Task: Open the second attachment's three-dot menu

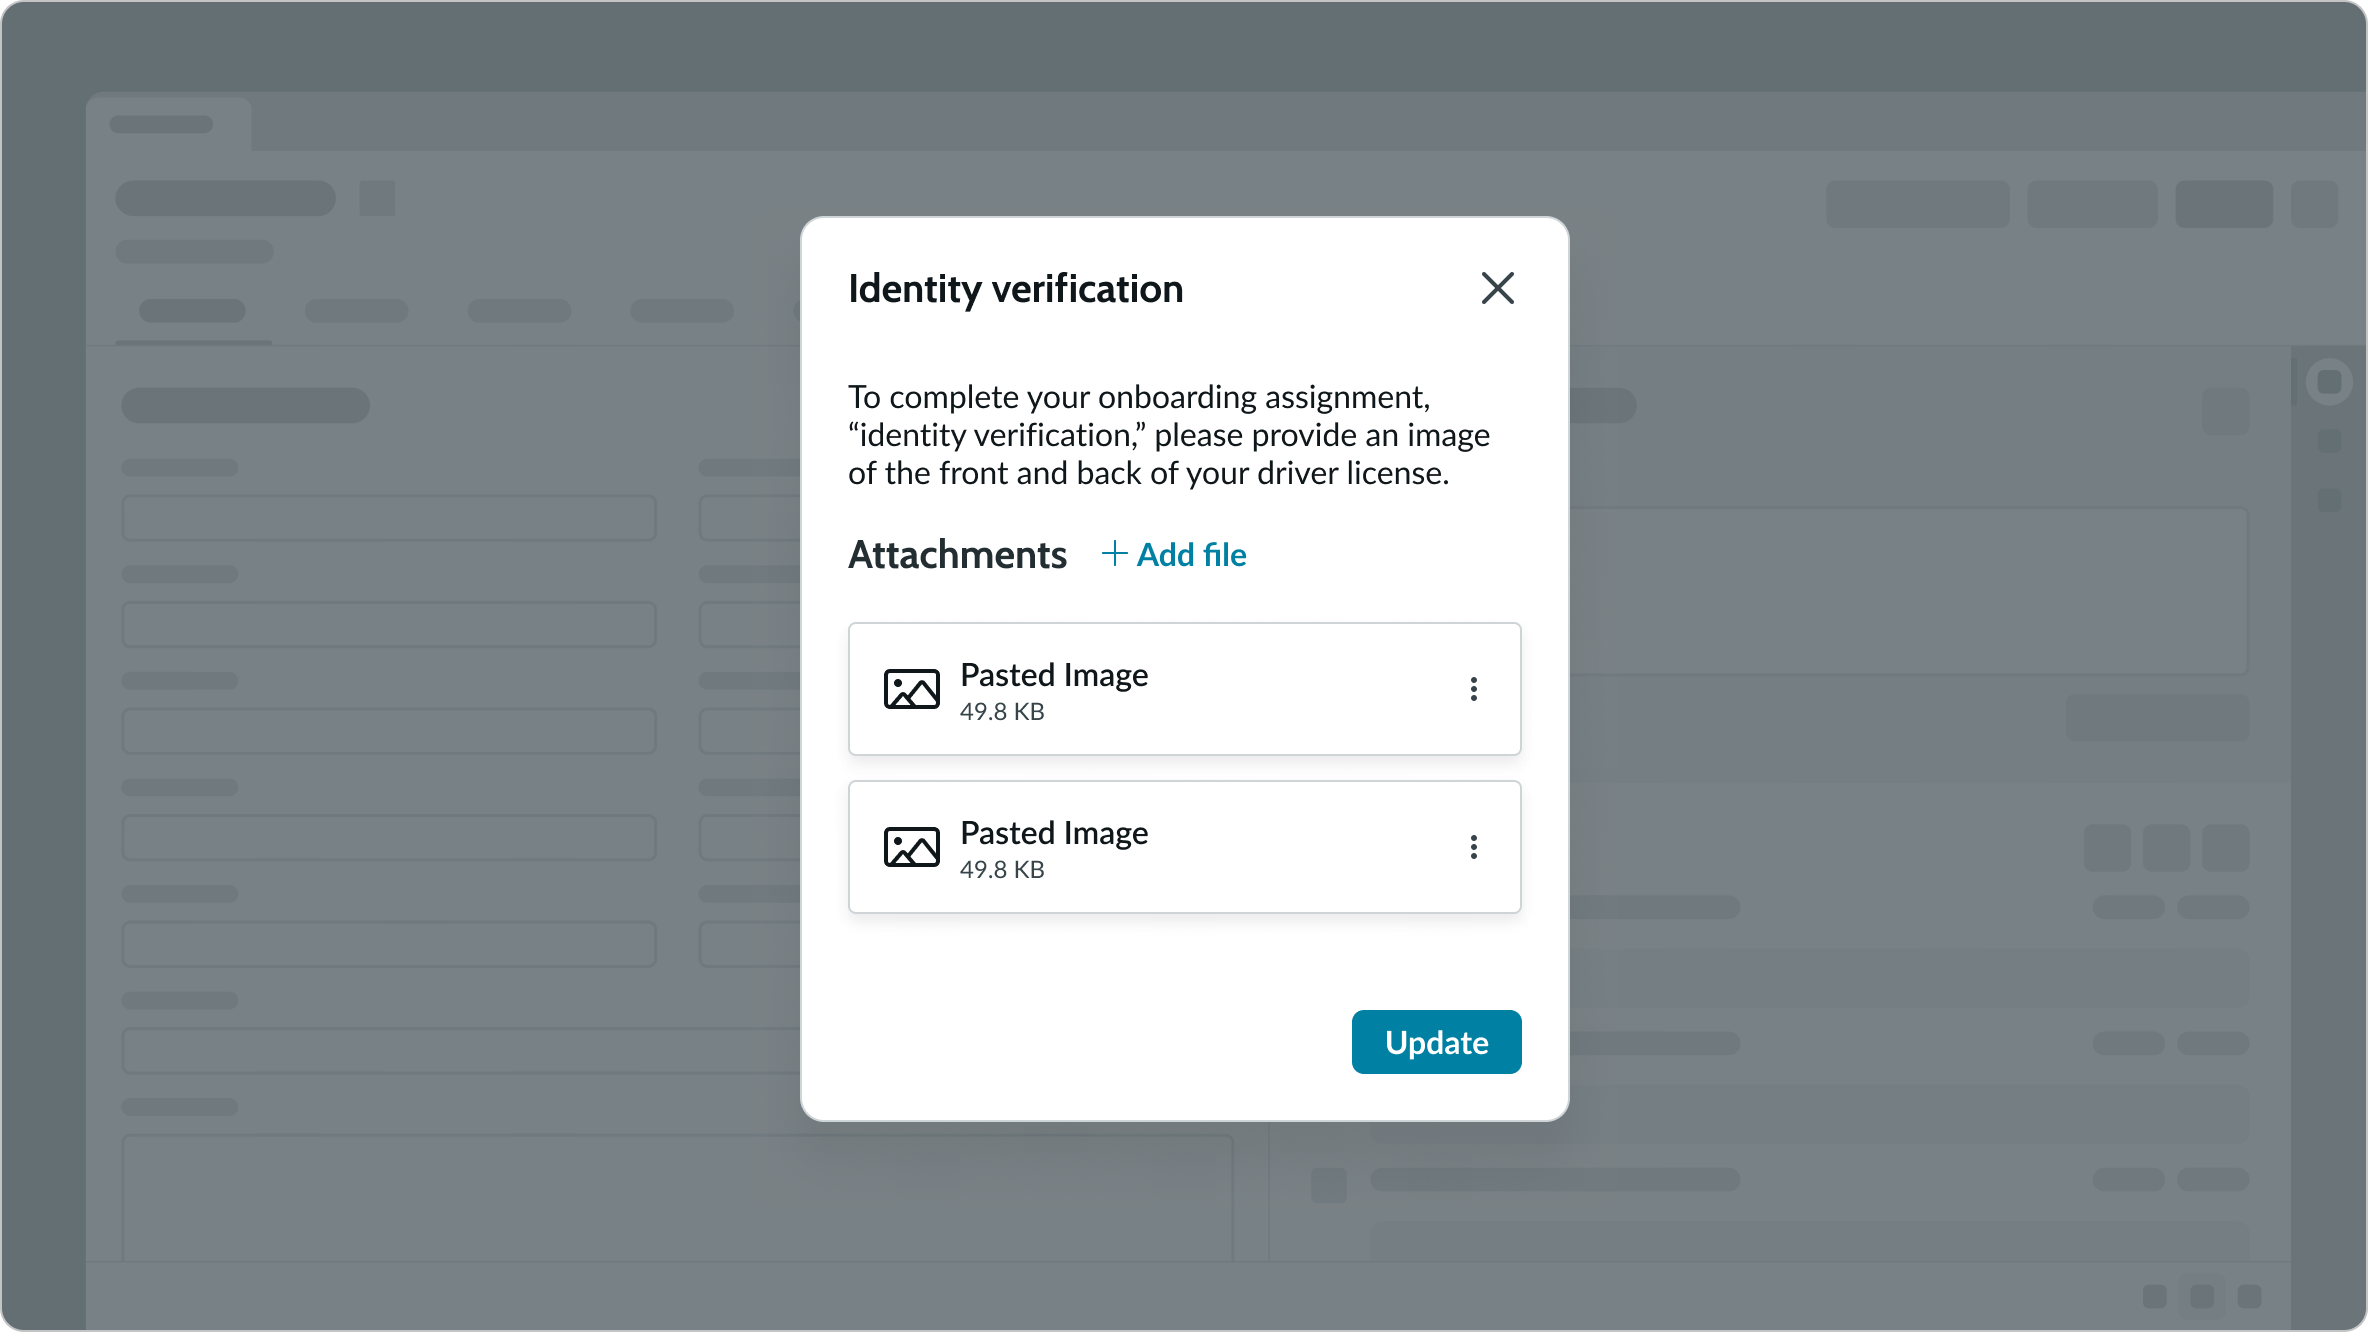Action: coord(1473,847)
